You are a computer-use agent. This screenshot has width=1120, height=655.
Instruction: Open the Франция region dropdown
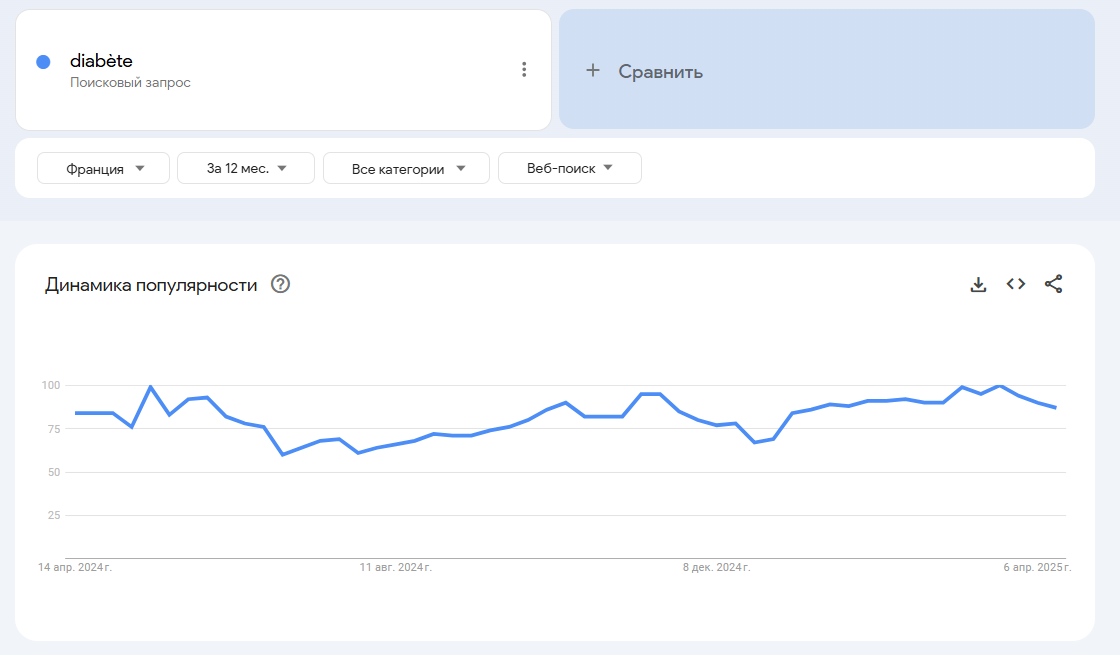[104, 169]
